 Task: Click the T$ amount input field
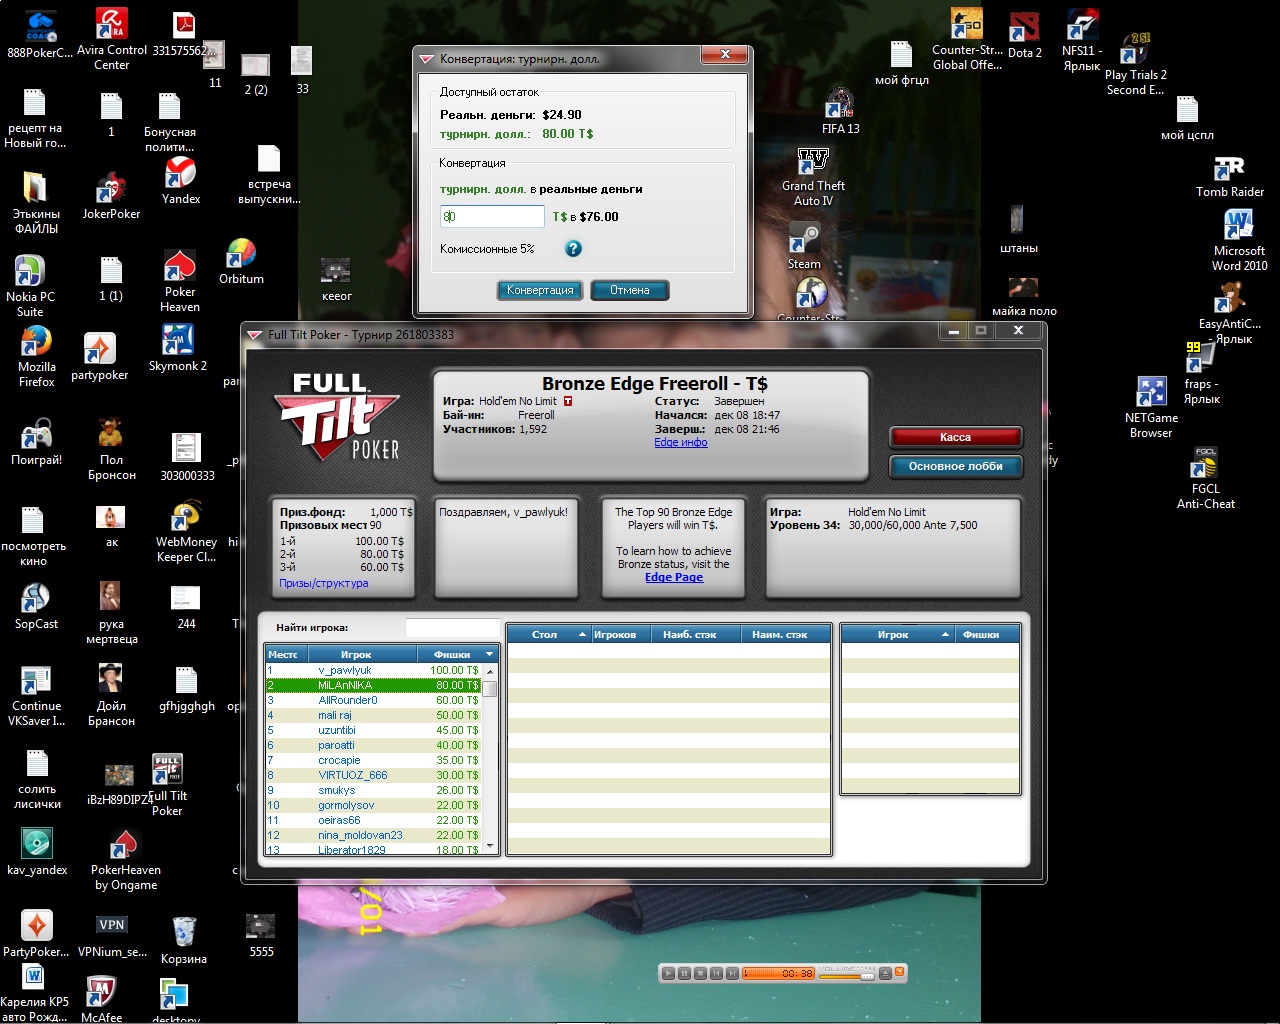point(492,216)
